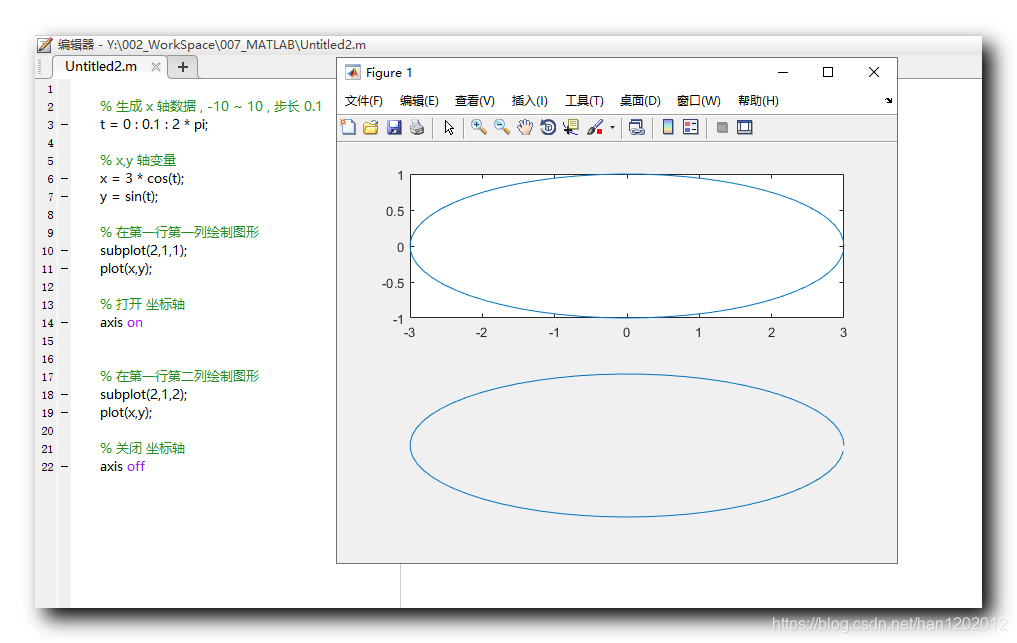Open a file with the folder icon

pyautogui.click(x=371, y=127)
